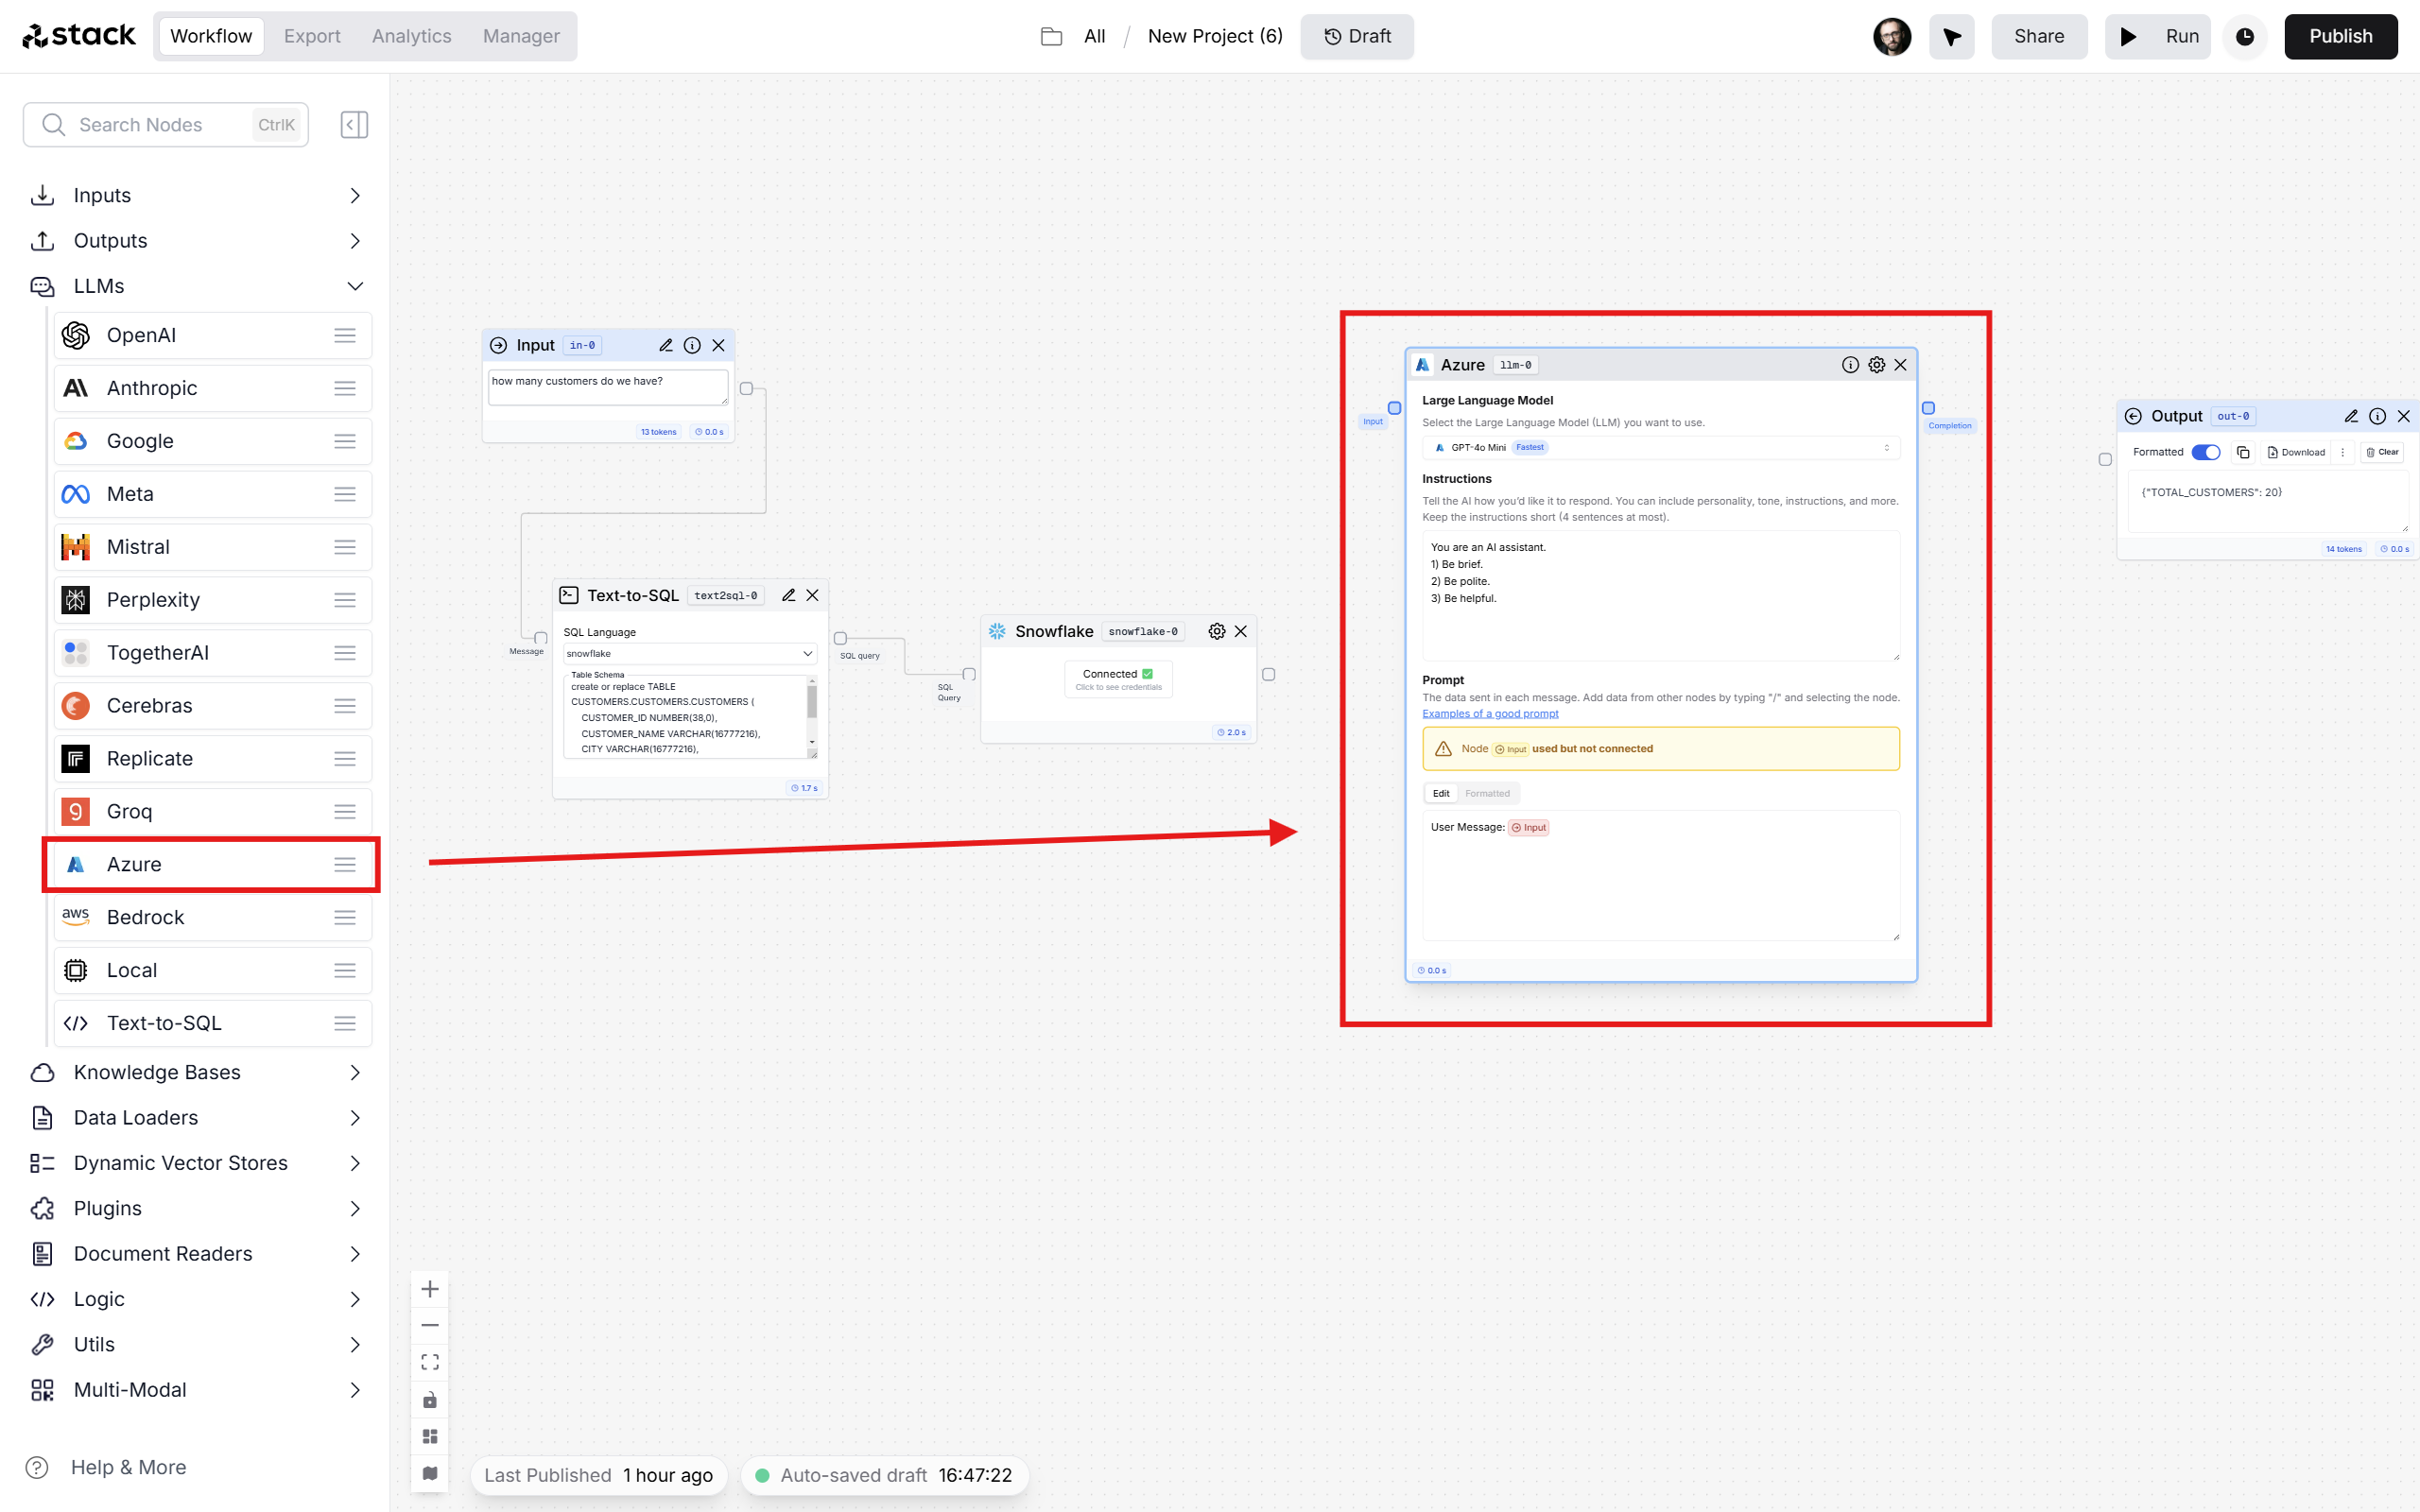This screenshot has height=1512, width=2420.
Task: Add the OpenAI node
Action: 213,335
